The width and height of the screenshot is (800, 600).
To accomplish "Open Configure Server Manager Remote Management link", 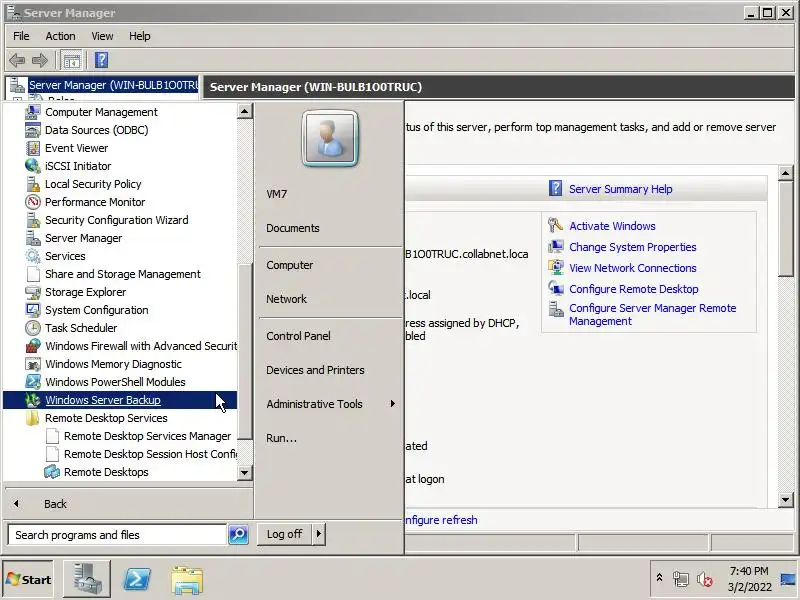I will (653, 314).
